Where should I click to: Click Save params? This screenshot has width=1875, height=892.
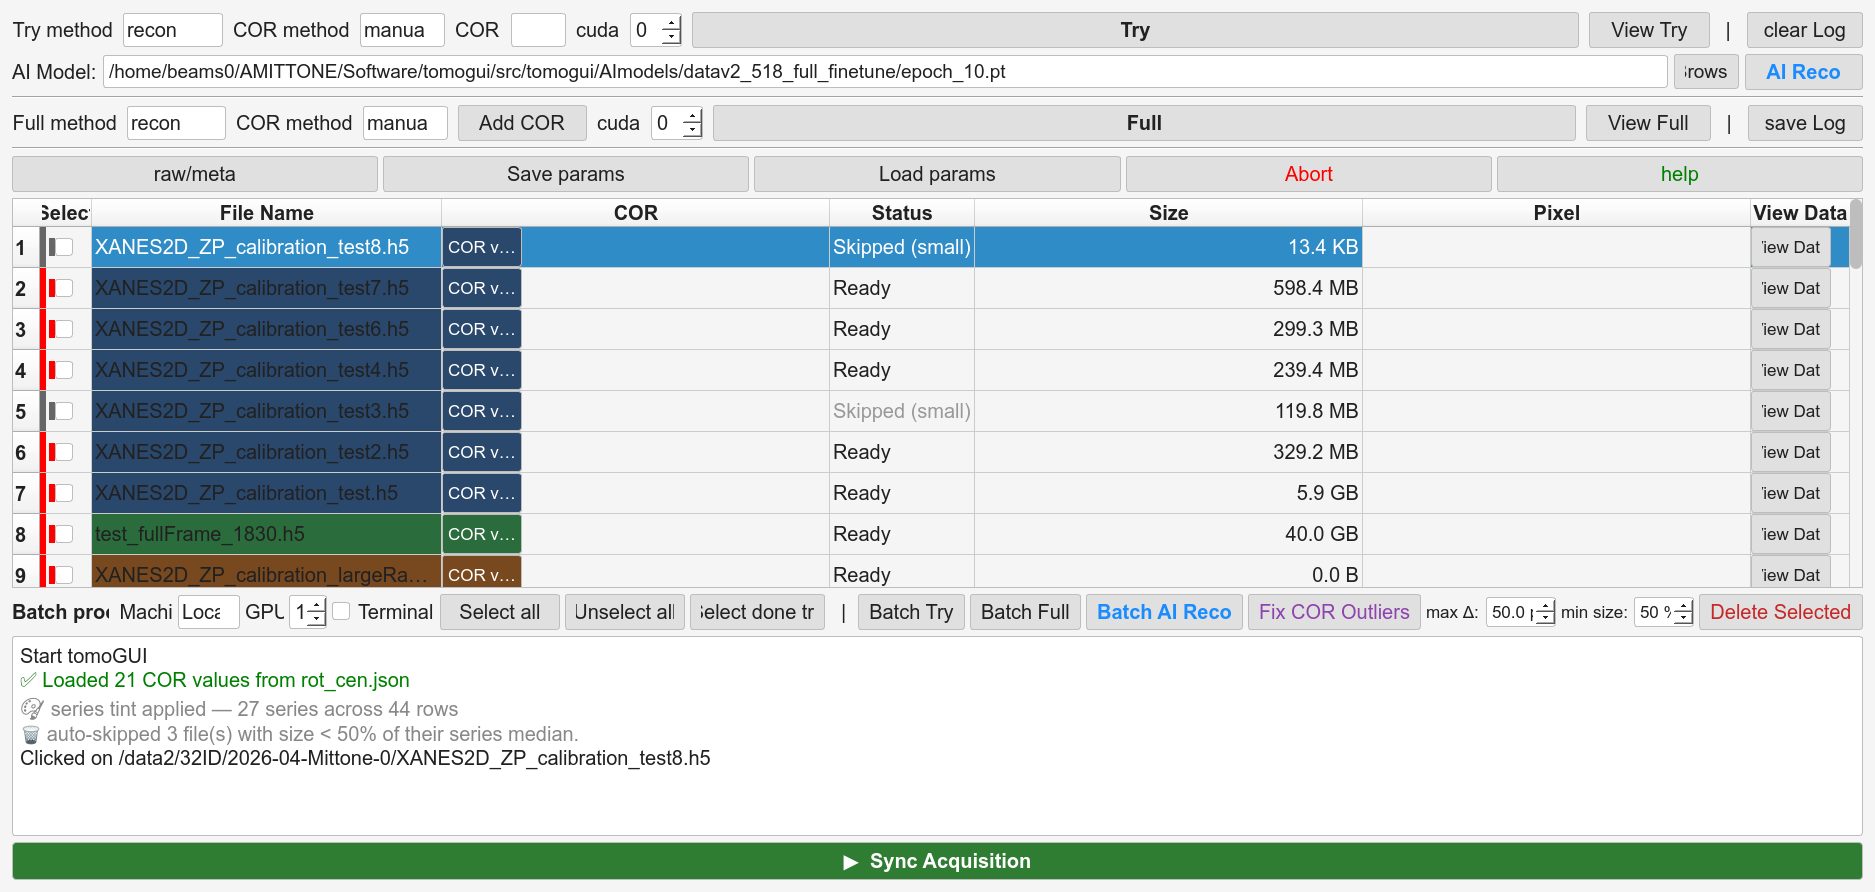(566, 174)
